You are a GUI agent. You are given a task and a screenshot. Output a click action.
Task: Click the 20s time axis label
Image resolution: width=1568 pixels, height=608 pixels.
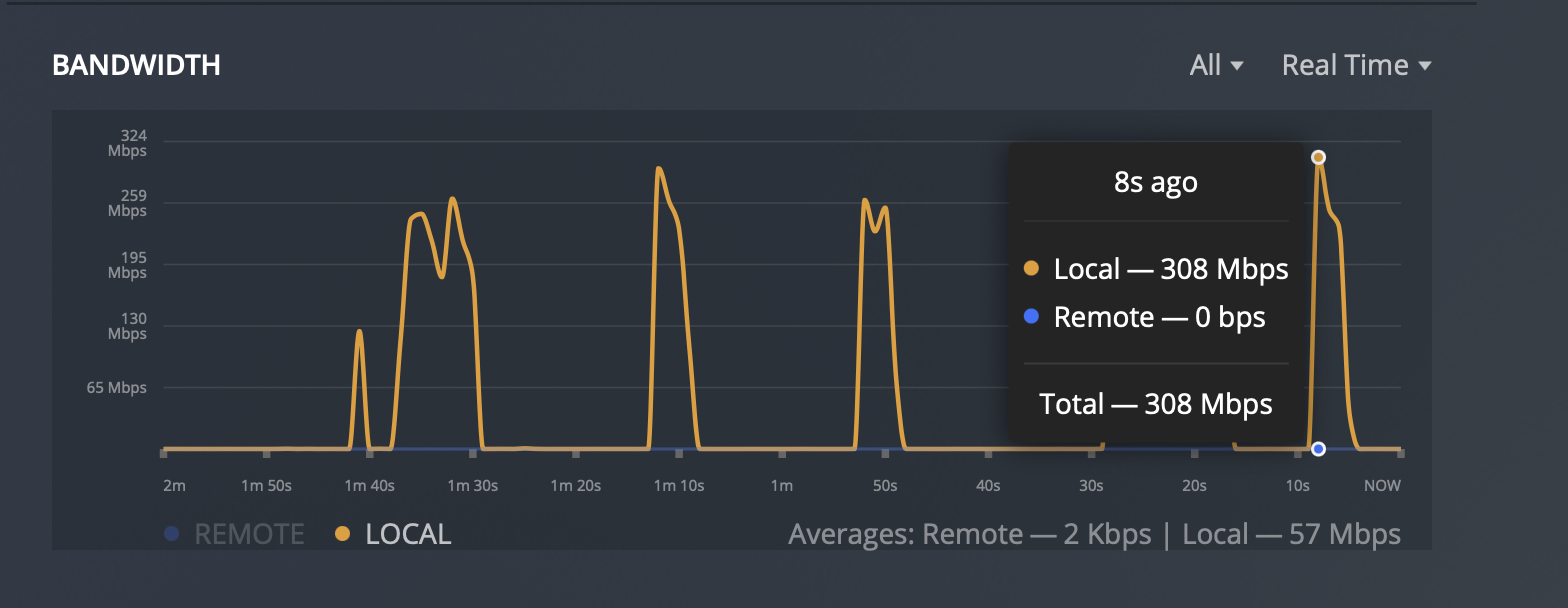[x=1194, y=486]
